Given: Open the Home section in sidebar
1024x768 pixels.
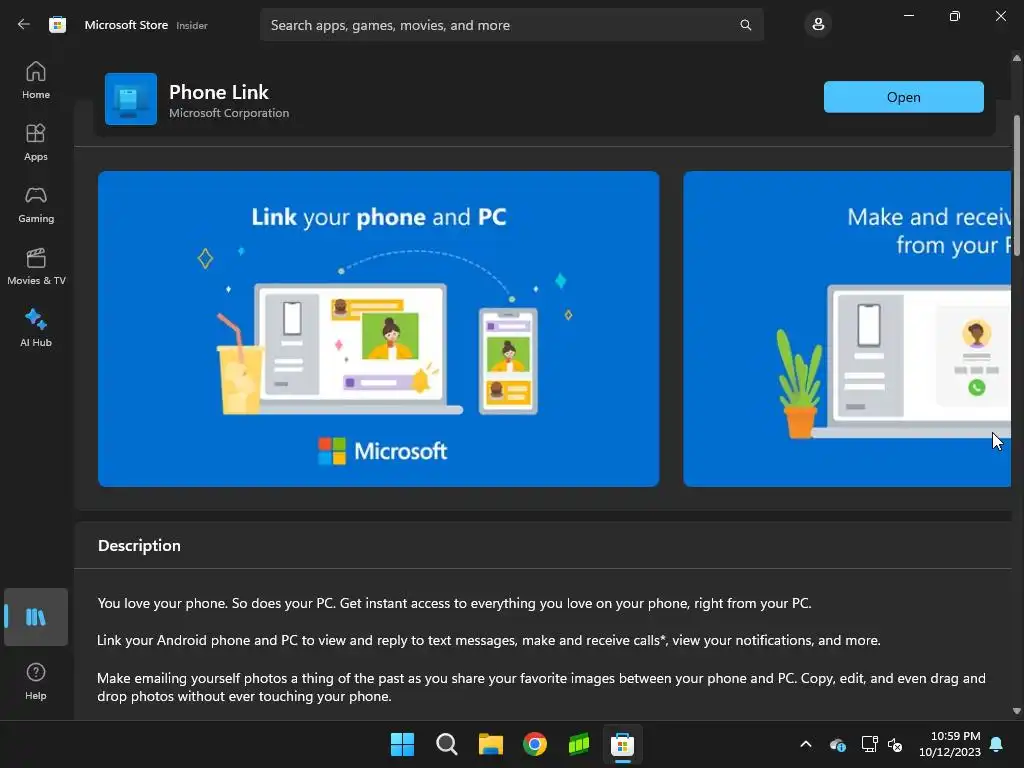Looking at the screenshot, I should [36, 80].
